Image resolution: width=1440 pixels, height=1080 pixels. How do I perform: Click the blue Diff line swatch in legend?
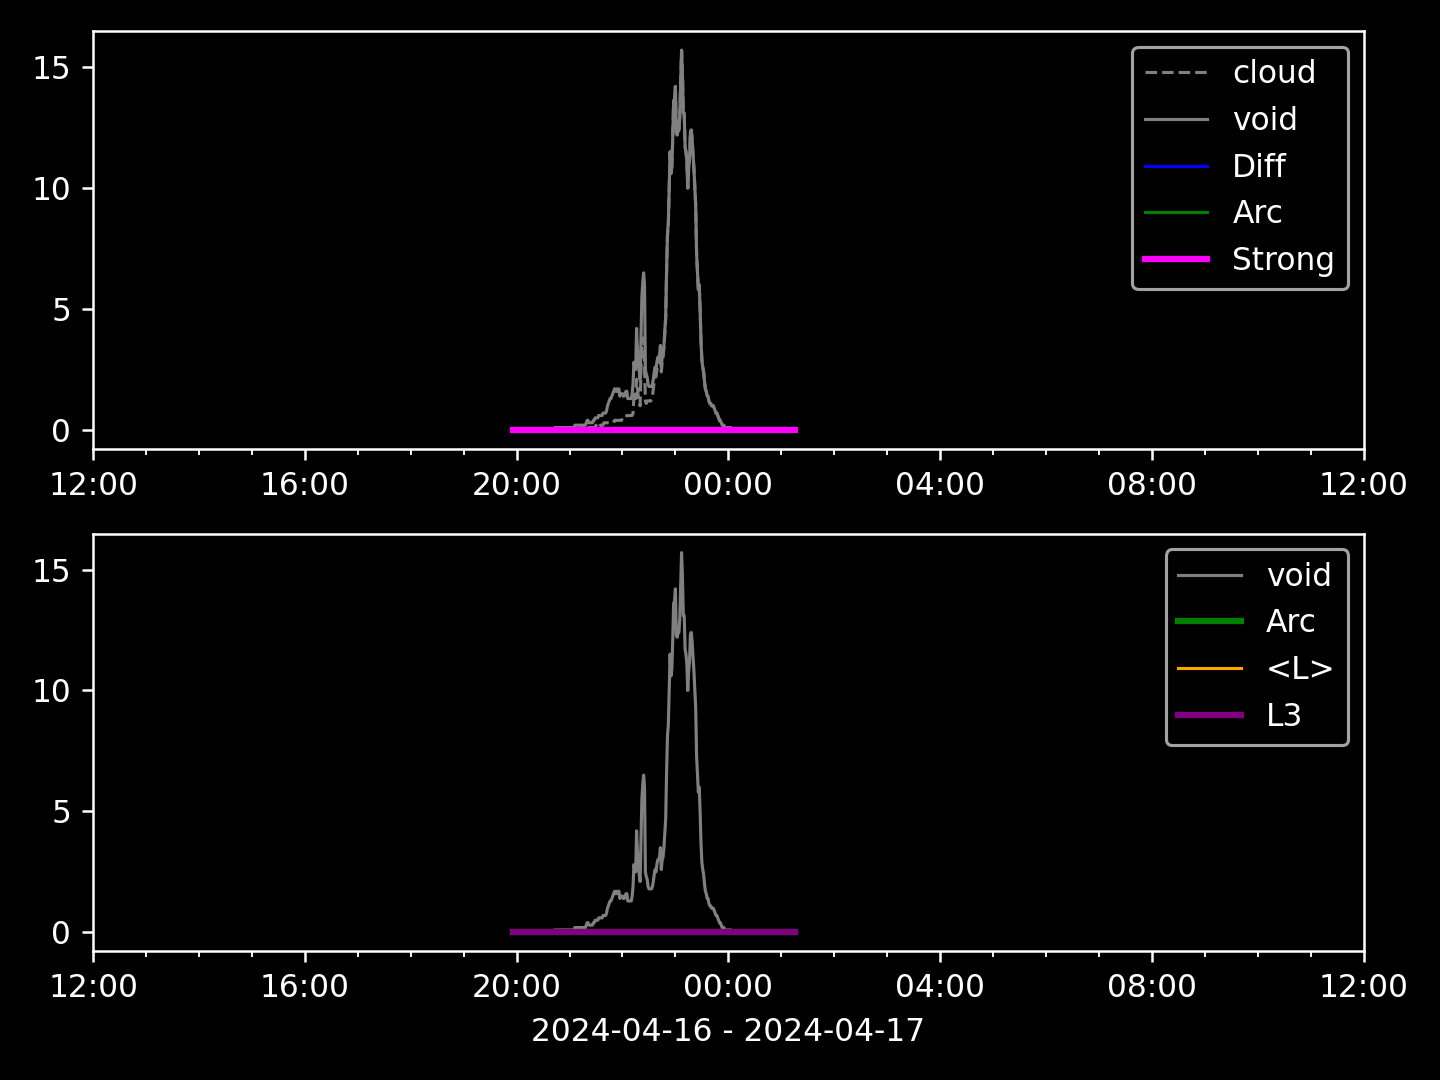coord(1177,166)
